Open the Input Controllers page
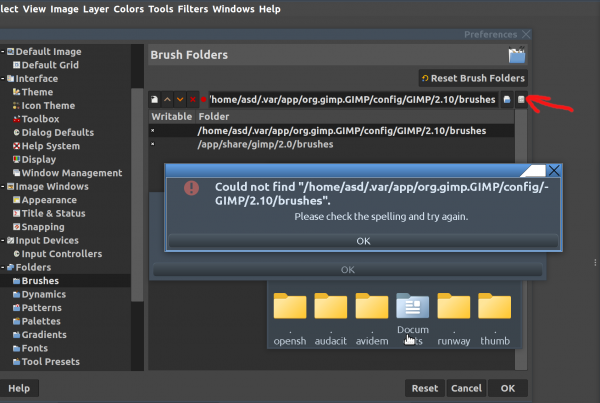 coord(62,254)
